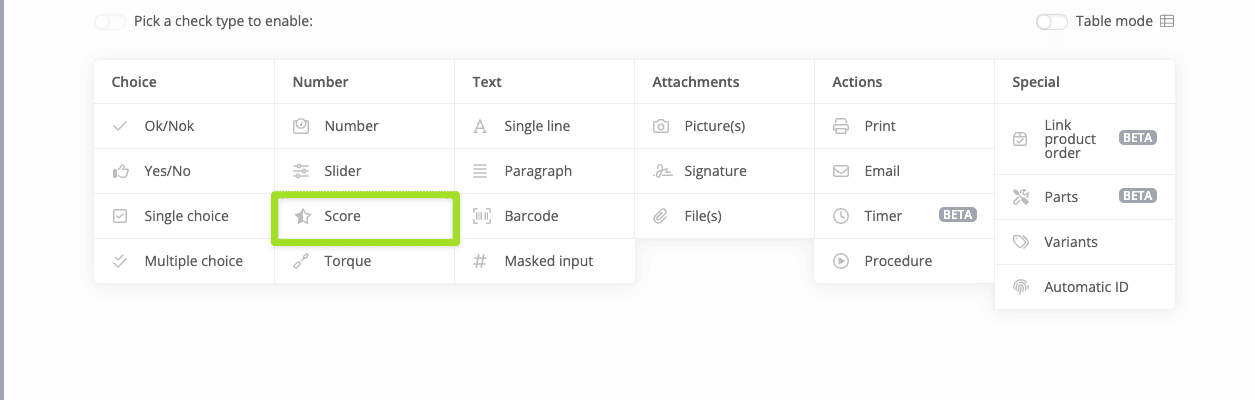Select the Paragraph text type
Viewport: 1255px width, 400px height.
click(x=538, y=171)
